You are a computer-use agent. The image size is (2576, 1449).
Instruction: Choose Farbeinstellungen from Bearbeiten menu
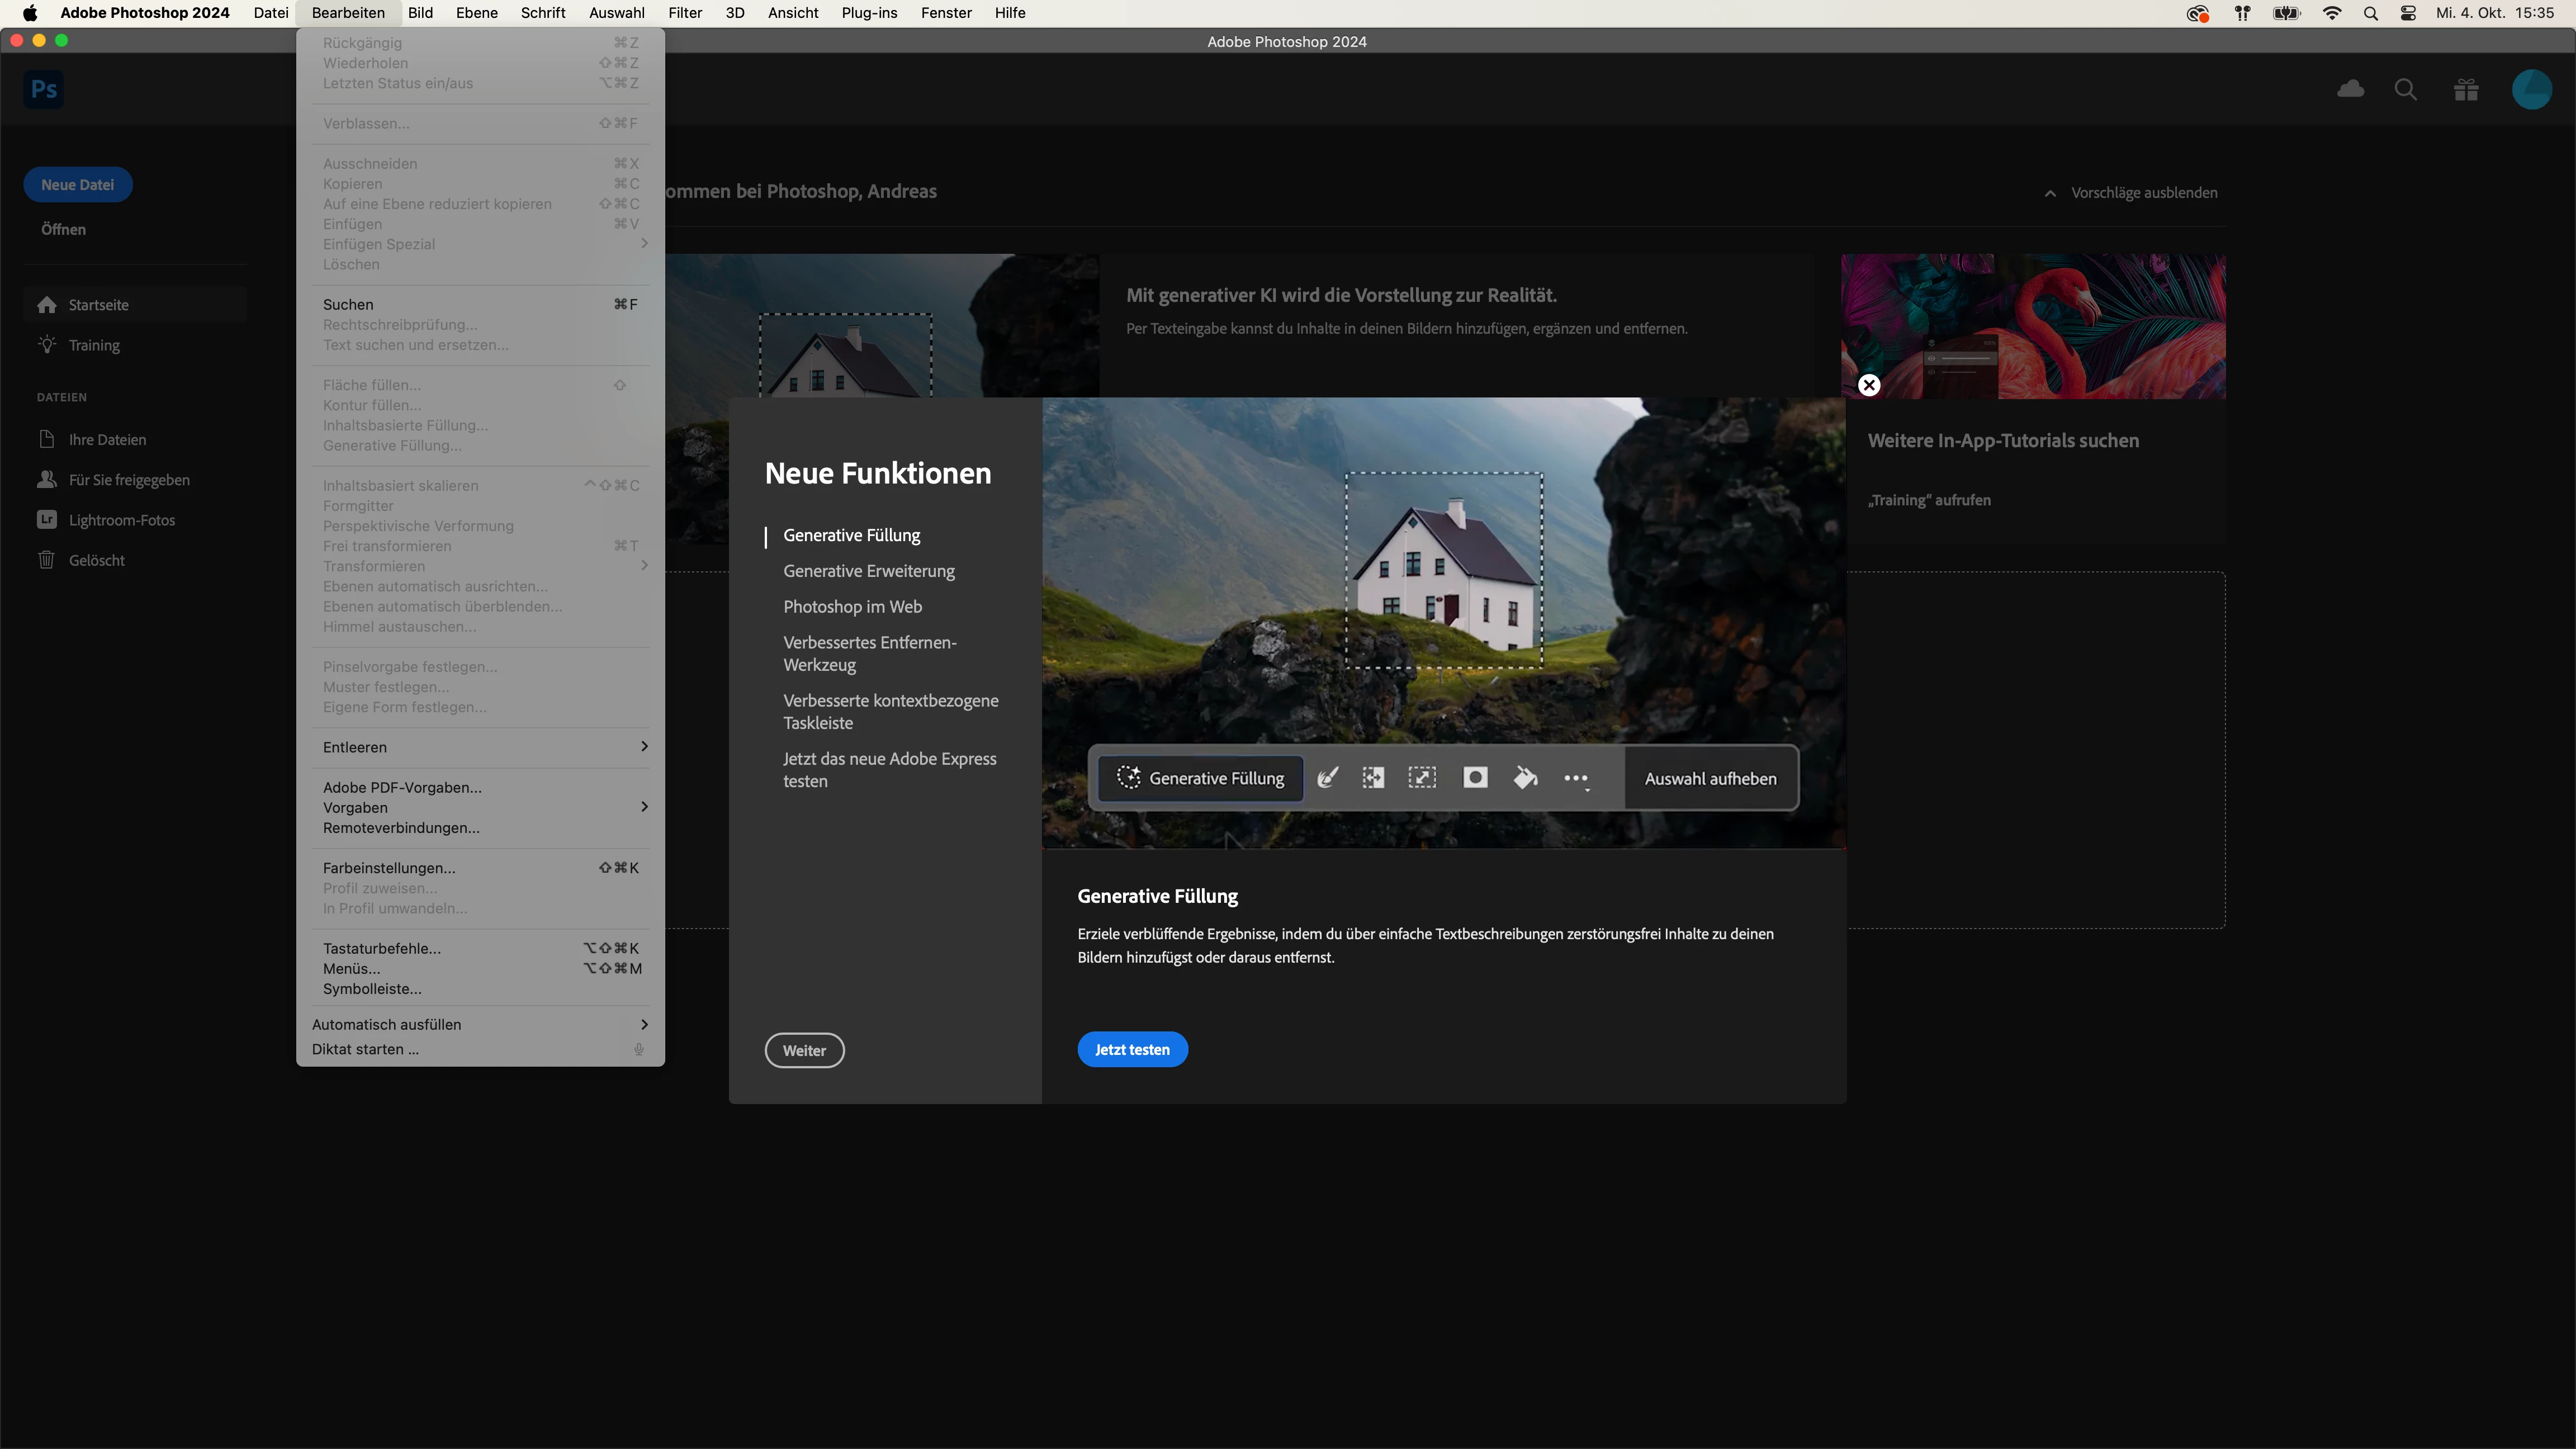pos(389,868)
